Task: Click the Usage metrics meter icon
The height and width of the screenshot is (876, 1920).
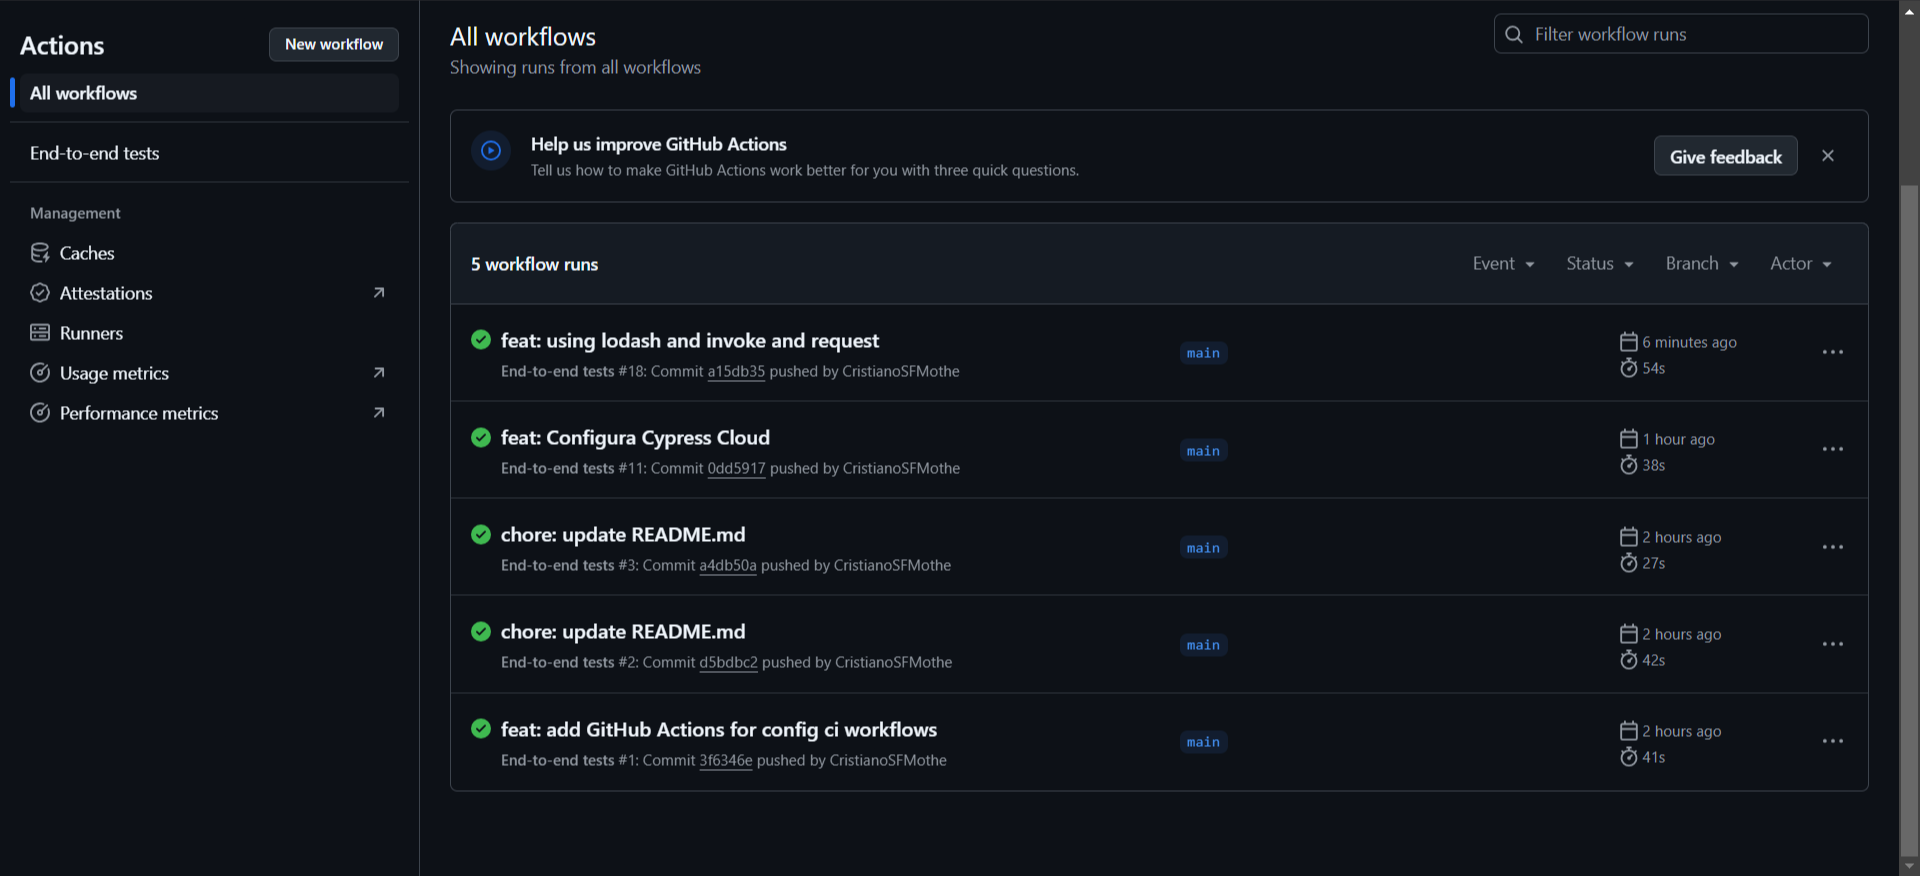Action: click(x=40, y=373)
